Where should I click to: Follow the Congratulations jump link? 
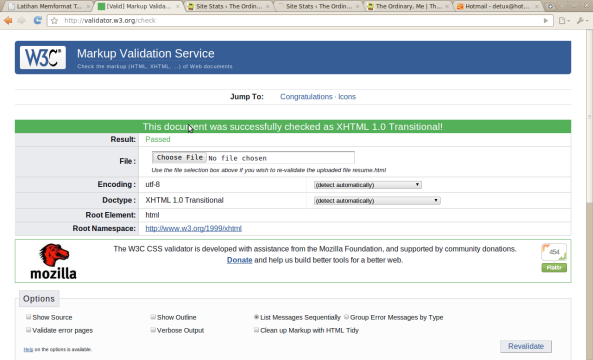pyautogui.click(x=306, y=97)
